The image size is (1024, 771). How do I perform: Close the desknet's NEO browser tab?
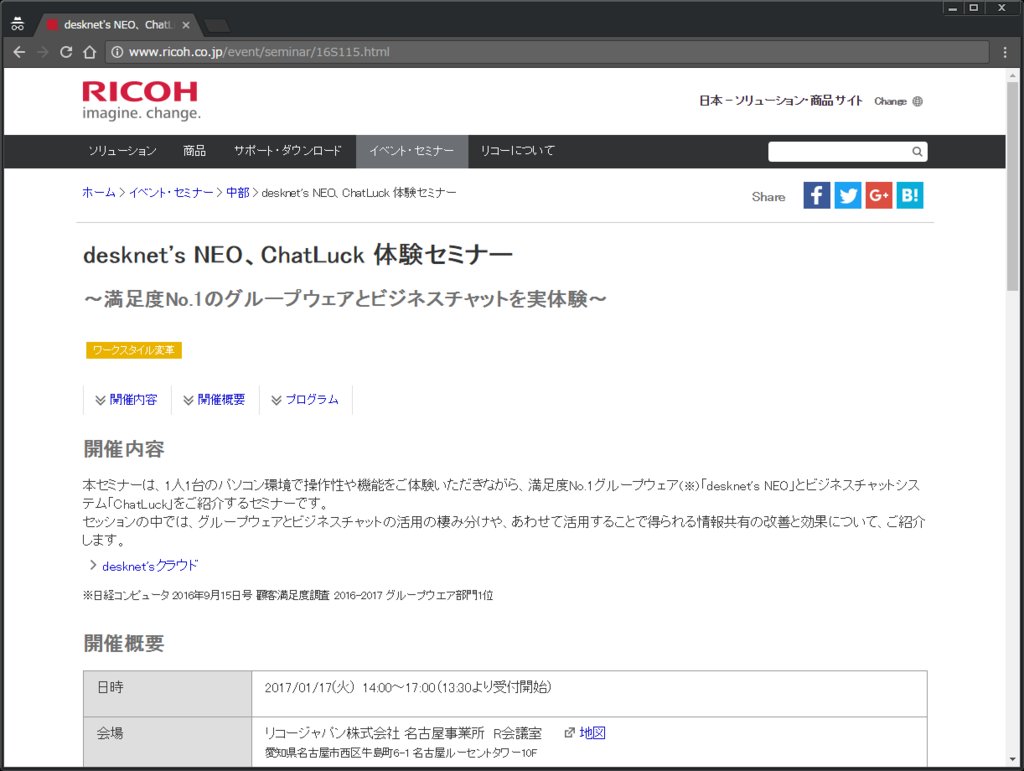186,25
